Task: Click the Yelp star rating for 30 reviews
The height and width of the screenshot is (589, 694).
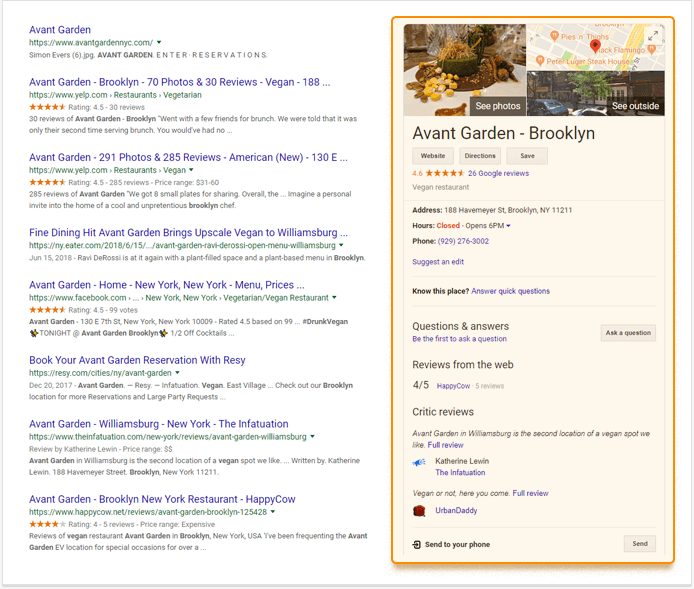Action: point(47,107)
